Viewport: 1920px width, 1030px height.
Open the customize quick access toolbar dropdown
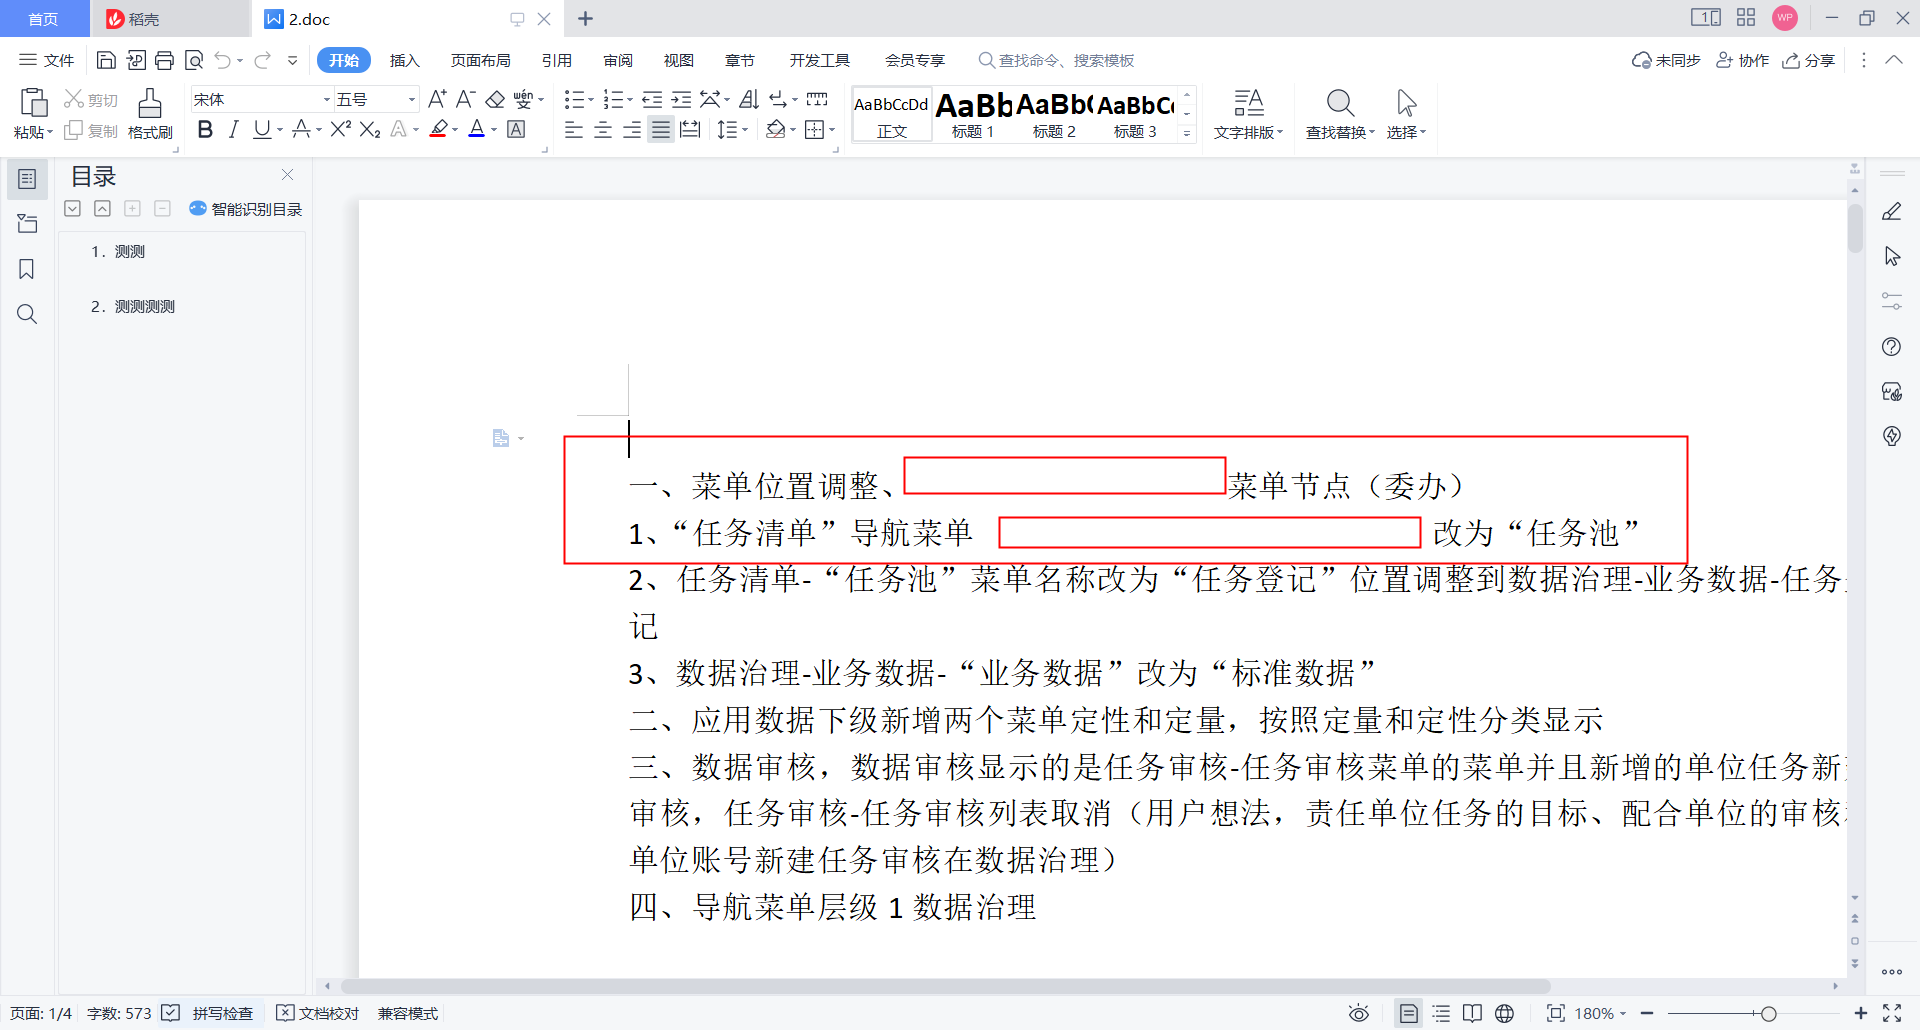tap(293, 60)
